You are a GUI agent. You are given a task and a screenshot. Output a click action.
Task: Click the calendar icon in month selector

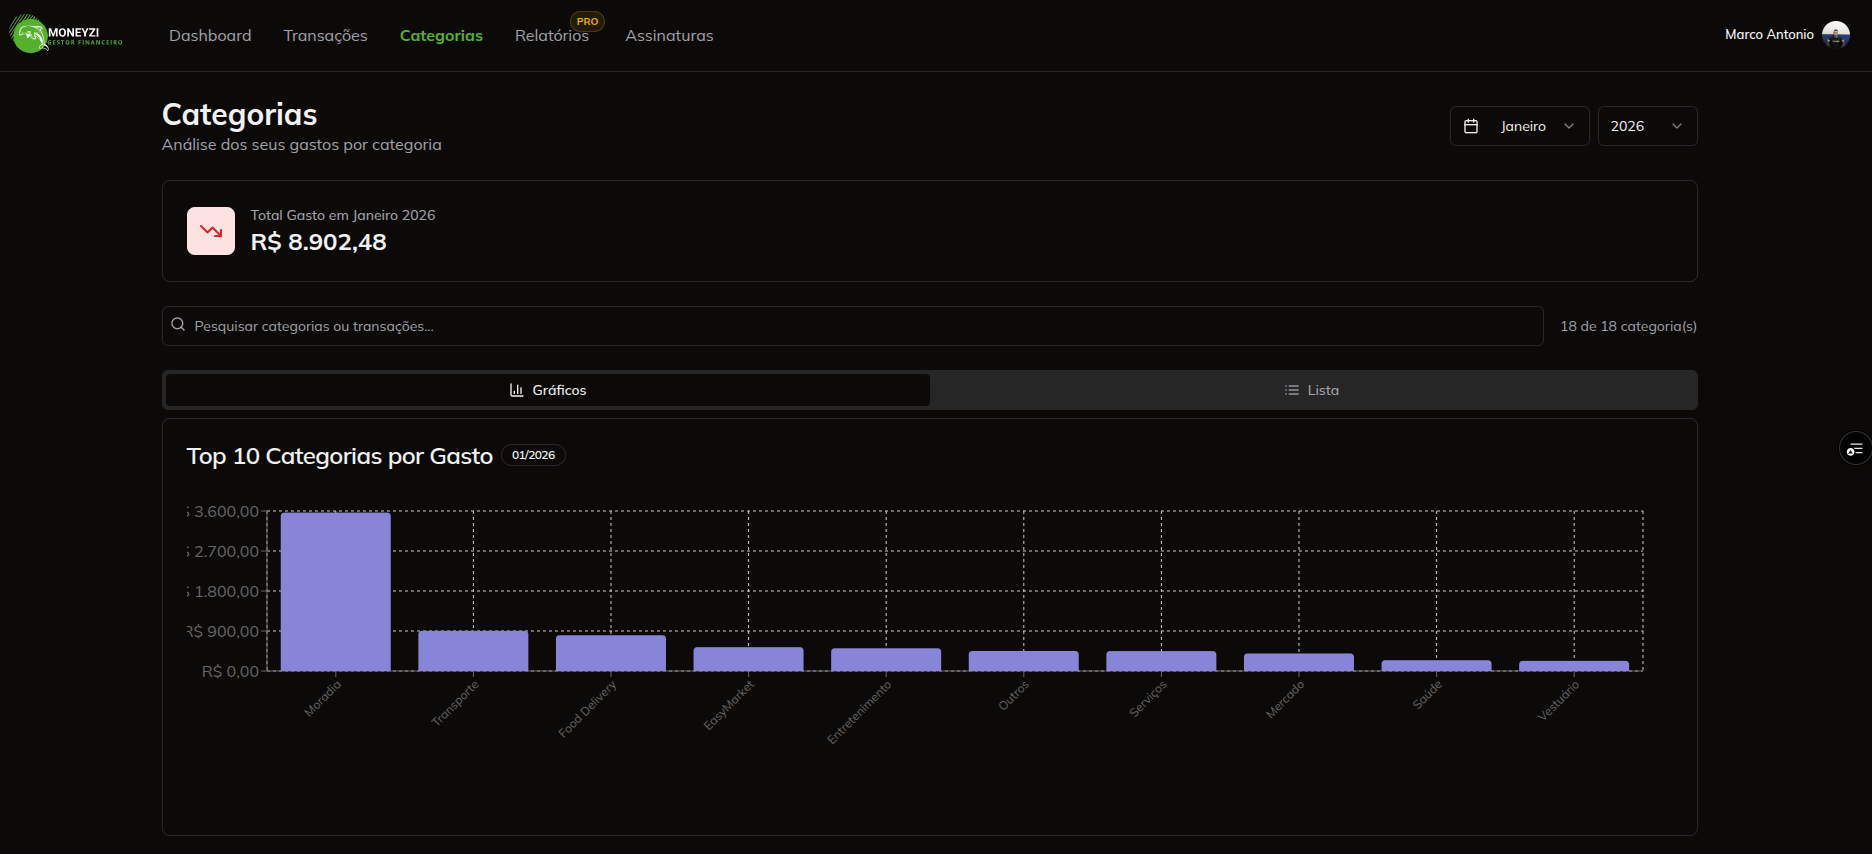1471,126
